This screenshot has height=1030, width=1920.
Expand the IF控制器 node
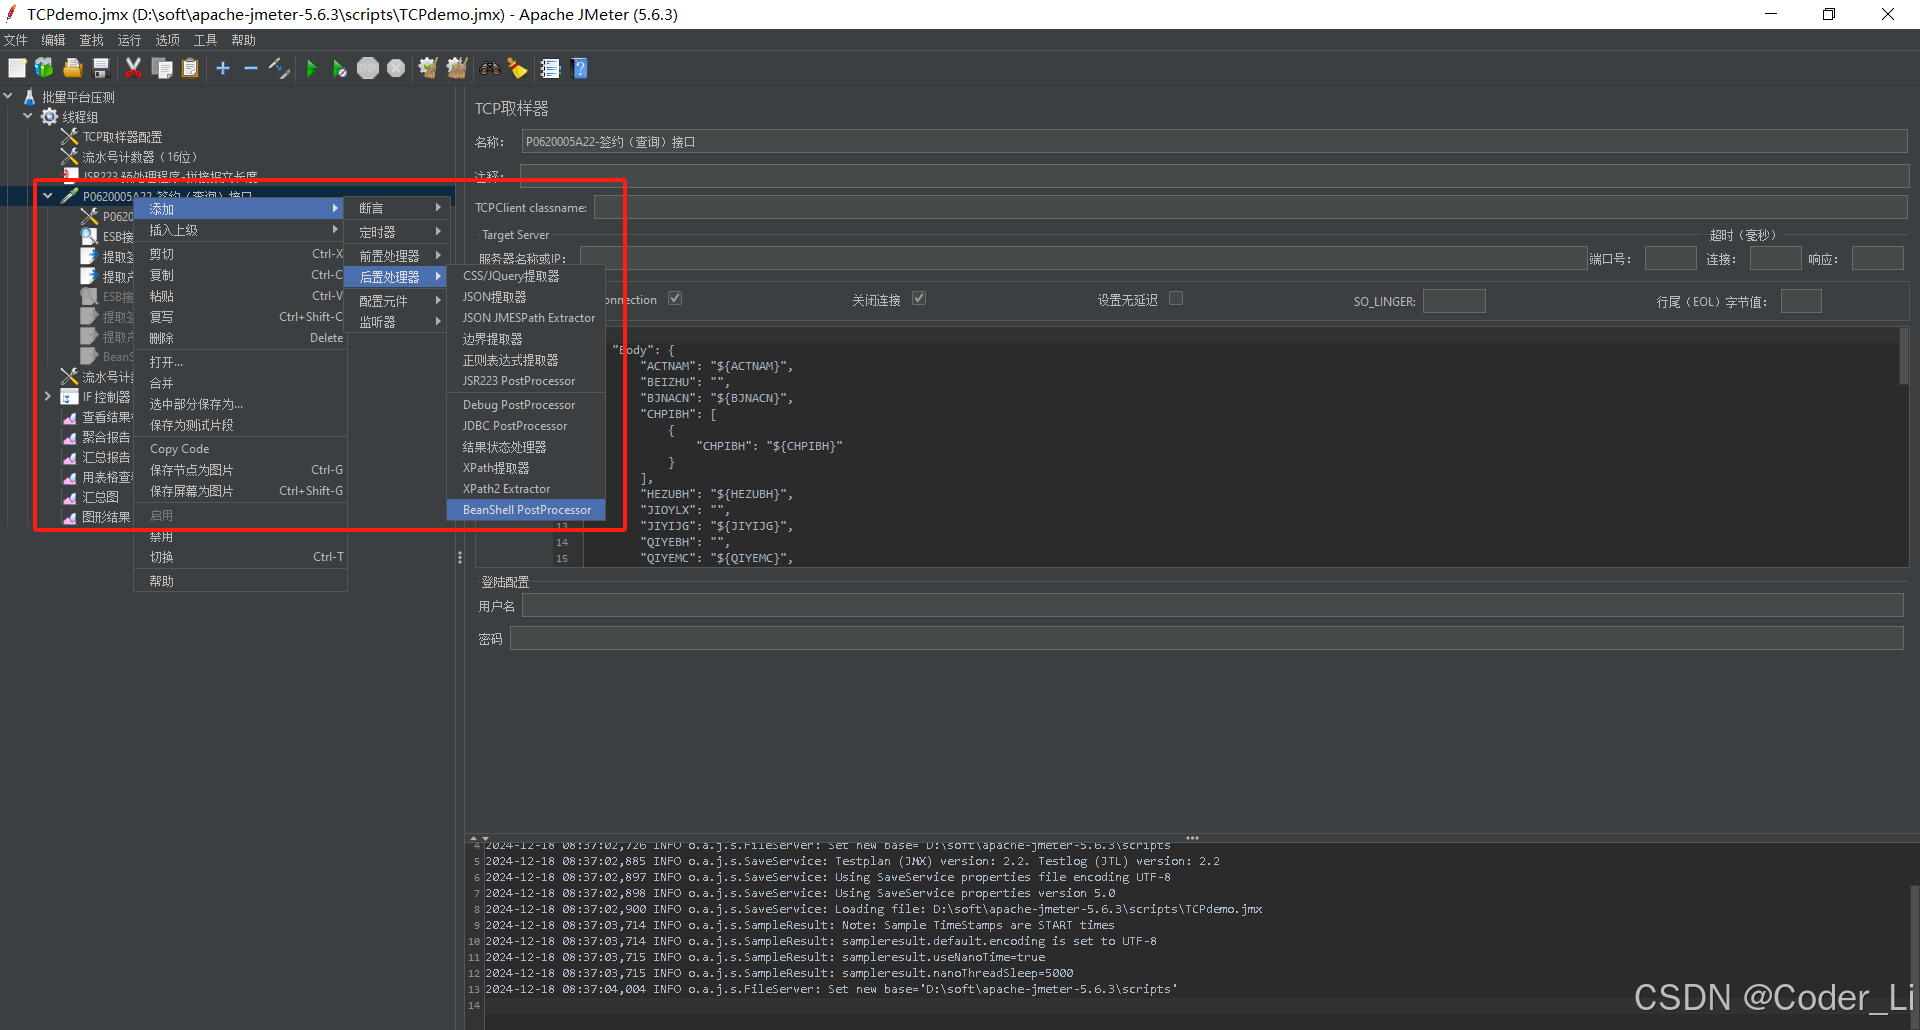[48, 397]
